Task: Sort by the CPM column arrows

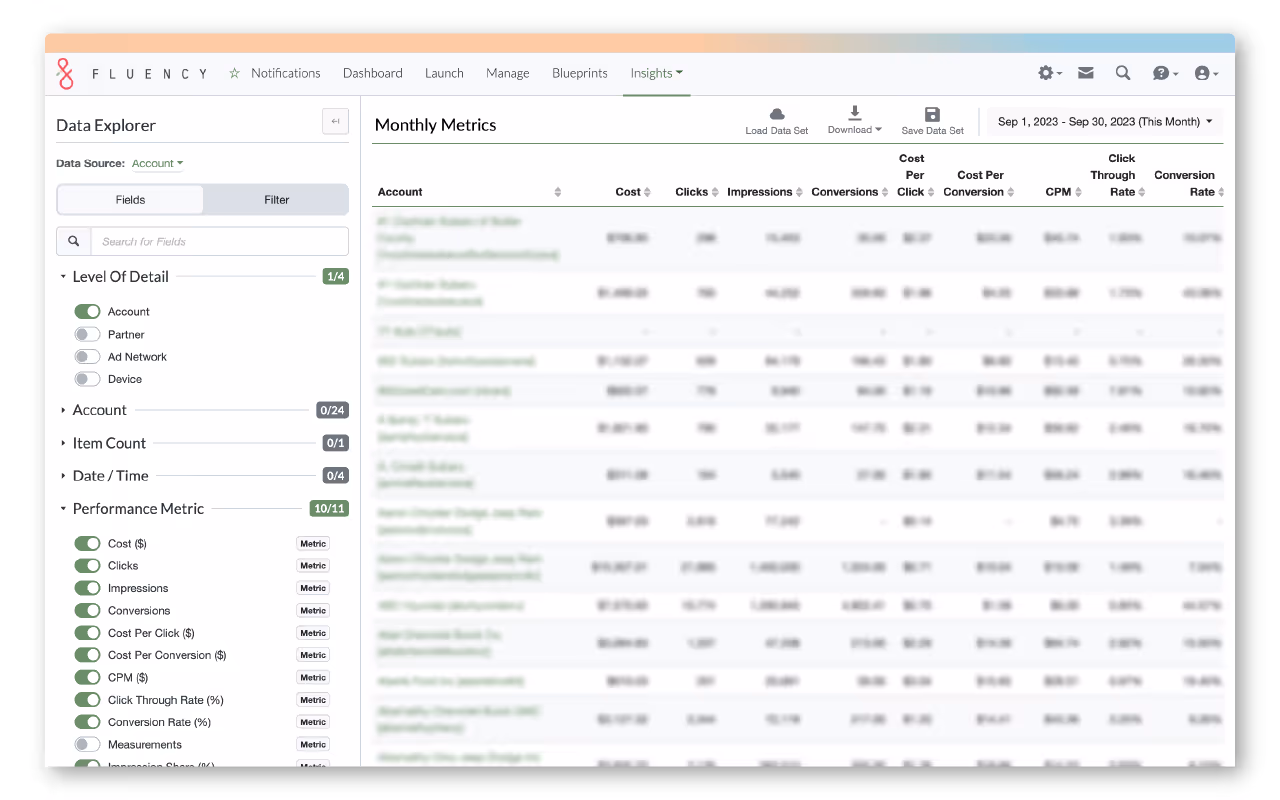Action: (x=1078, y=192)
